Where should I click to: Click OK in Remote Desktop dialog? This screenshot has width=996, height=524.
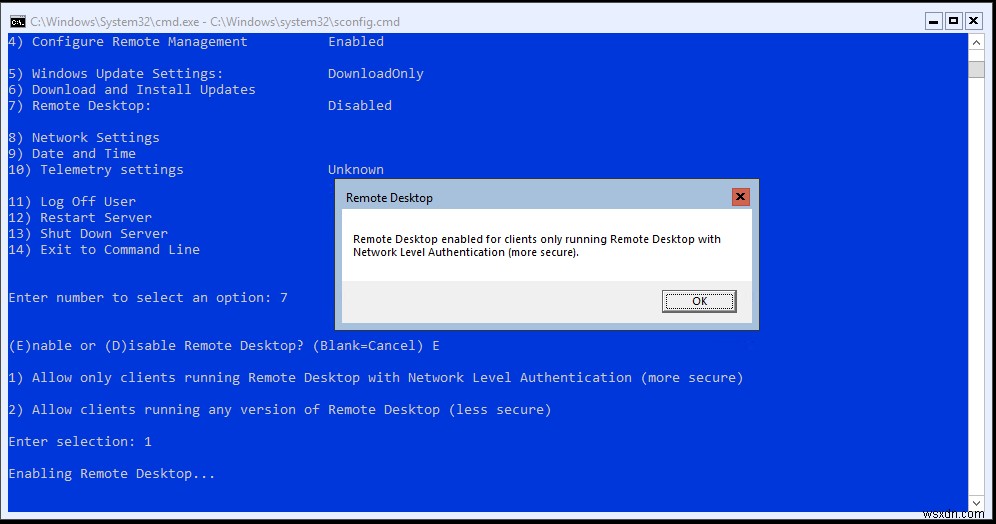(699, 301)
